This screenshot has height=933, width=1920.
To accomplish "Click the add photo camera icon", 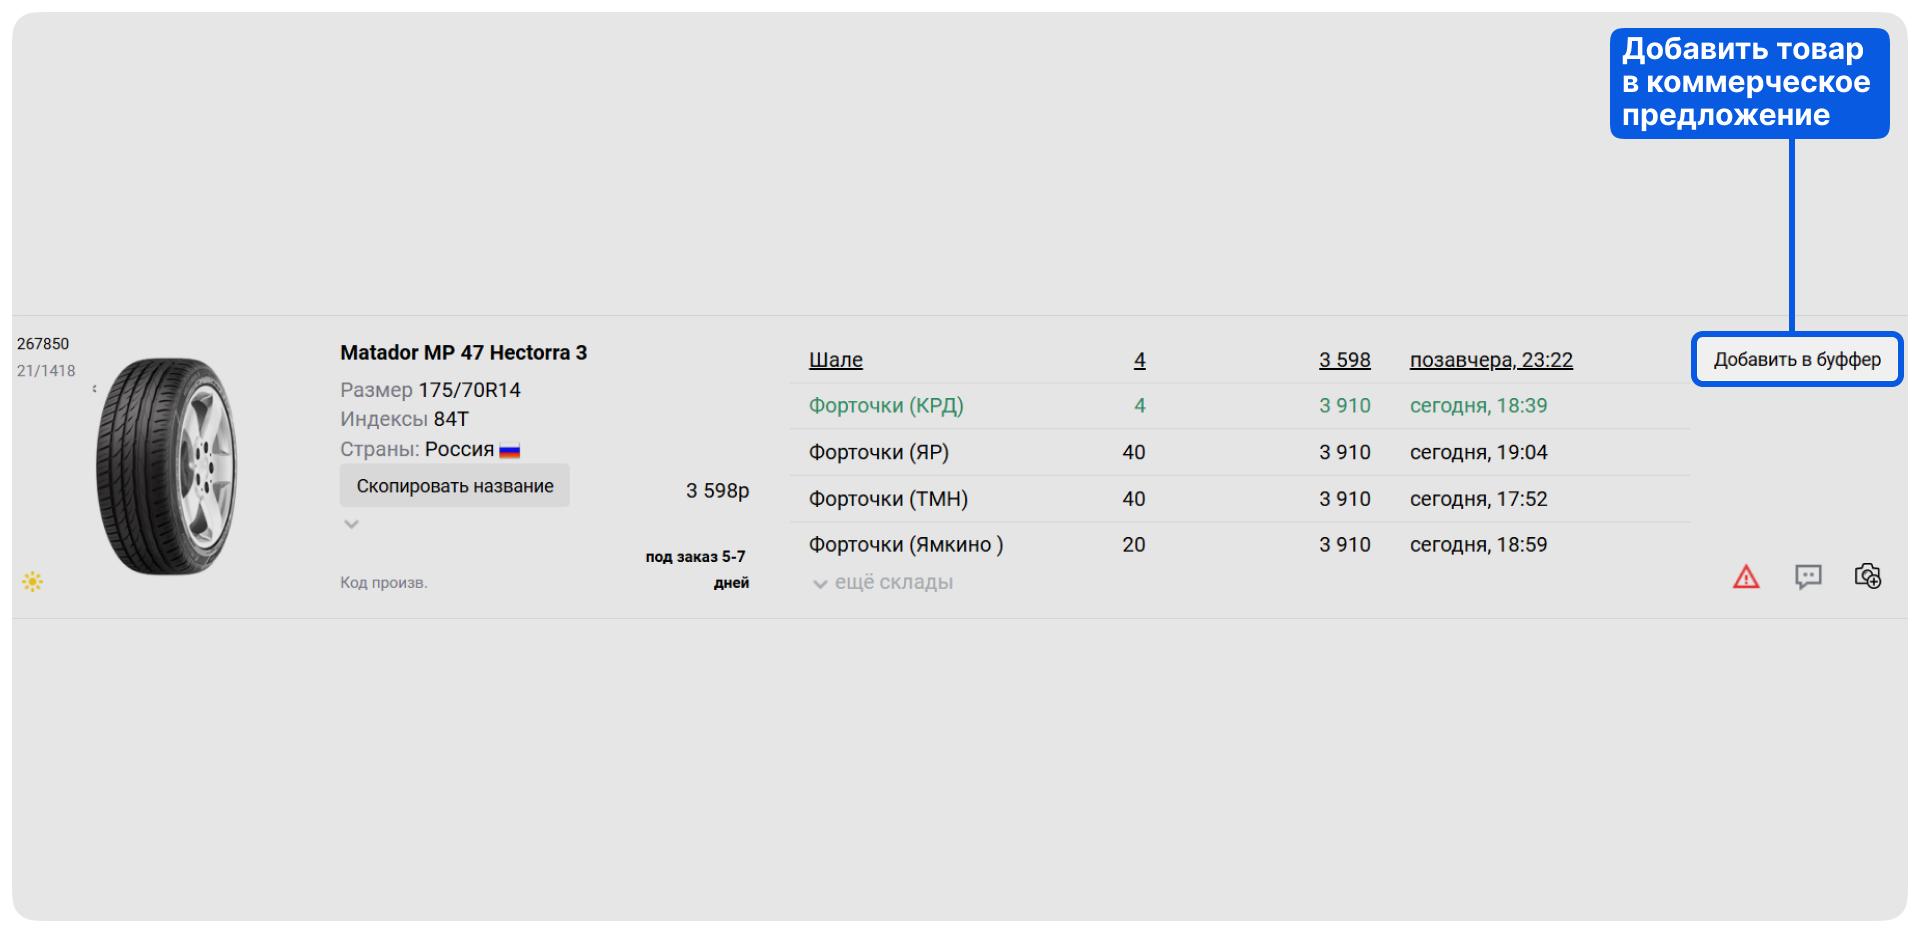I will pos(1868,576).
